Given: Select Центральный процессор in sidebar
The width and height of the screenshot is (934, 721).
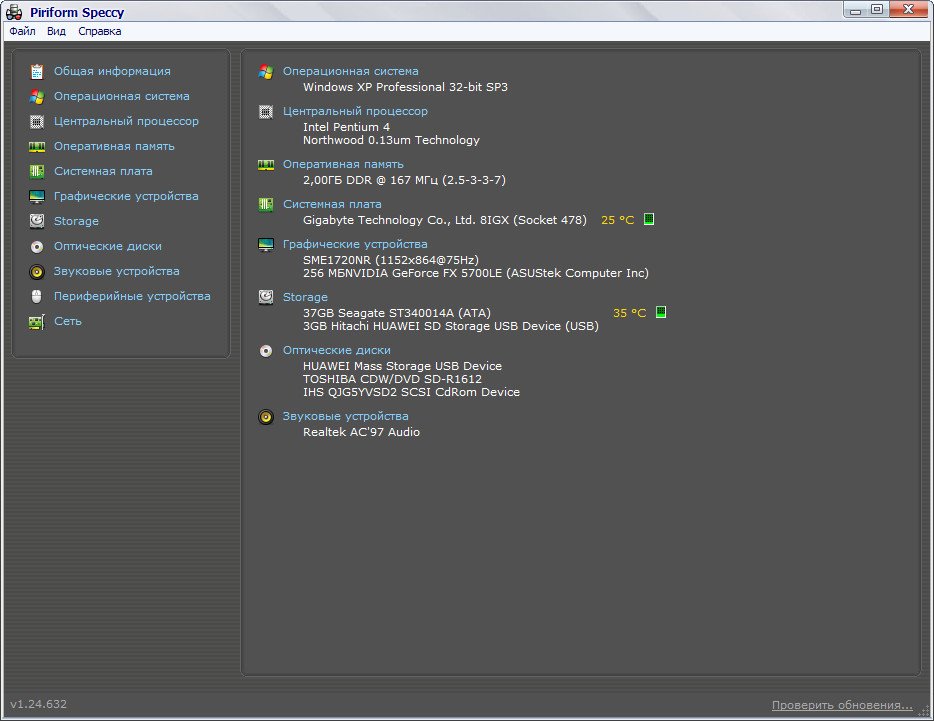Looking at the screenshot, I should click(126, 121).
